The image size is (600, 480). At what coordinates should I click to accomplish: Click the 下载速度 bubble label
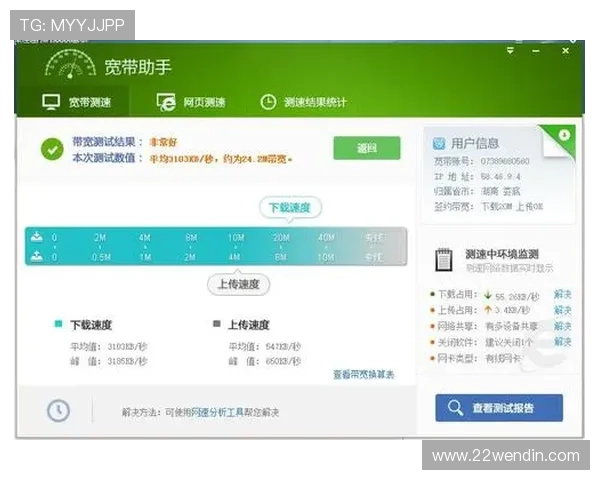(290, 208)
